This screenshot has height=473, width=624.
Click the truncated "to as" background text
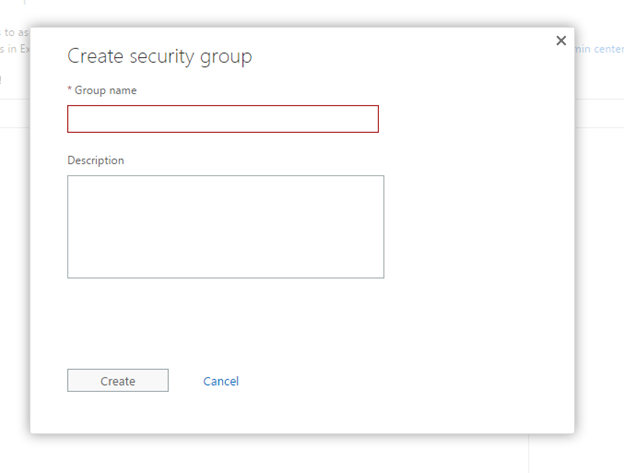14,32
